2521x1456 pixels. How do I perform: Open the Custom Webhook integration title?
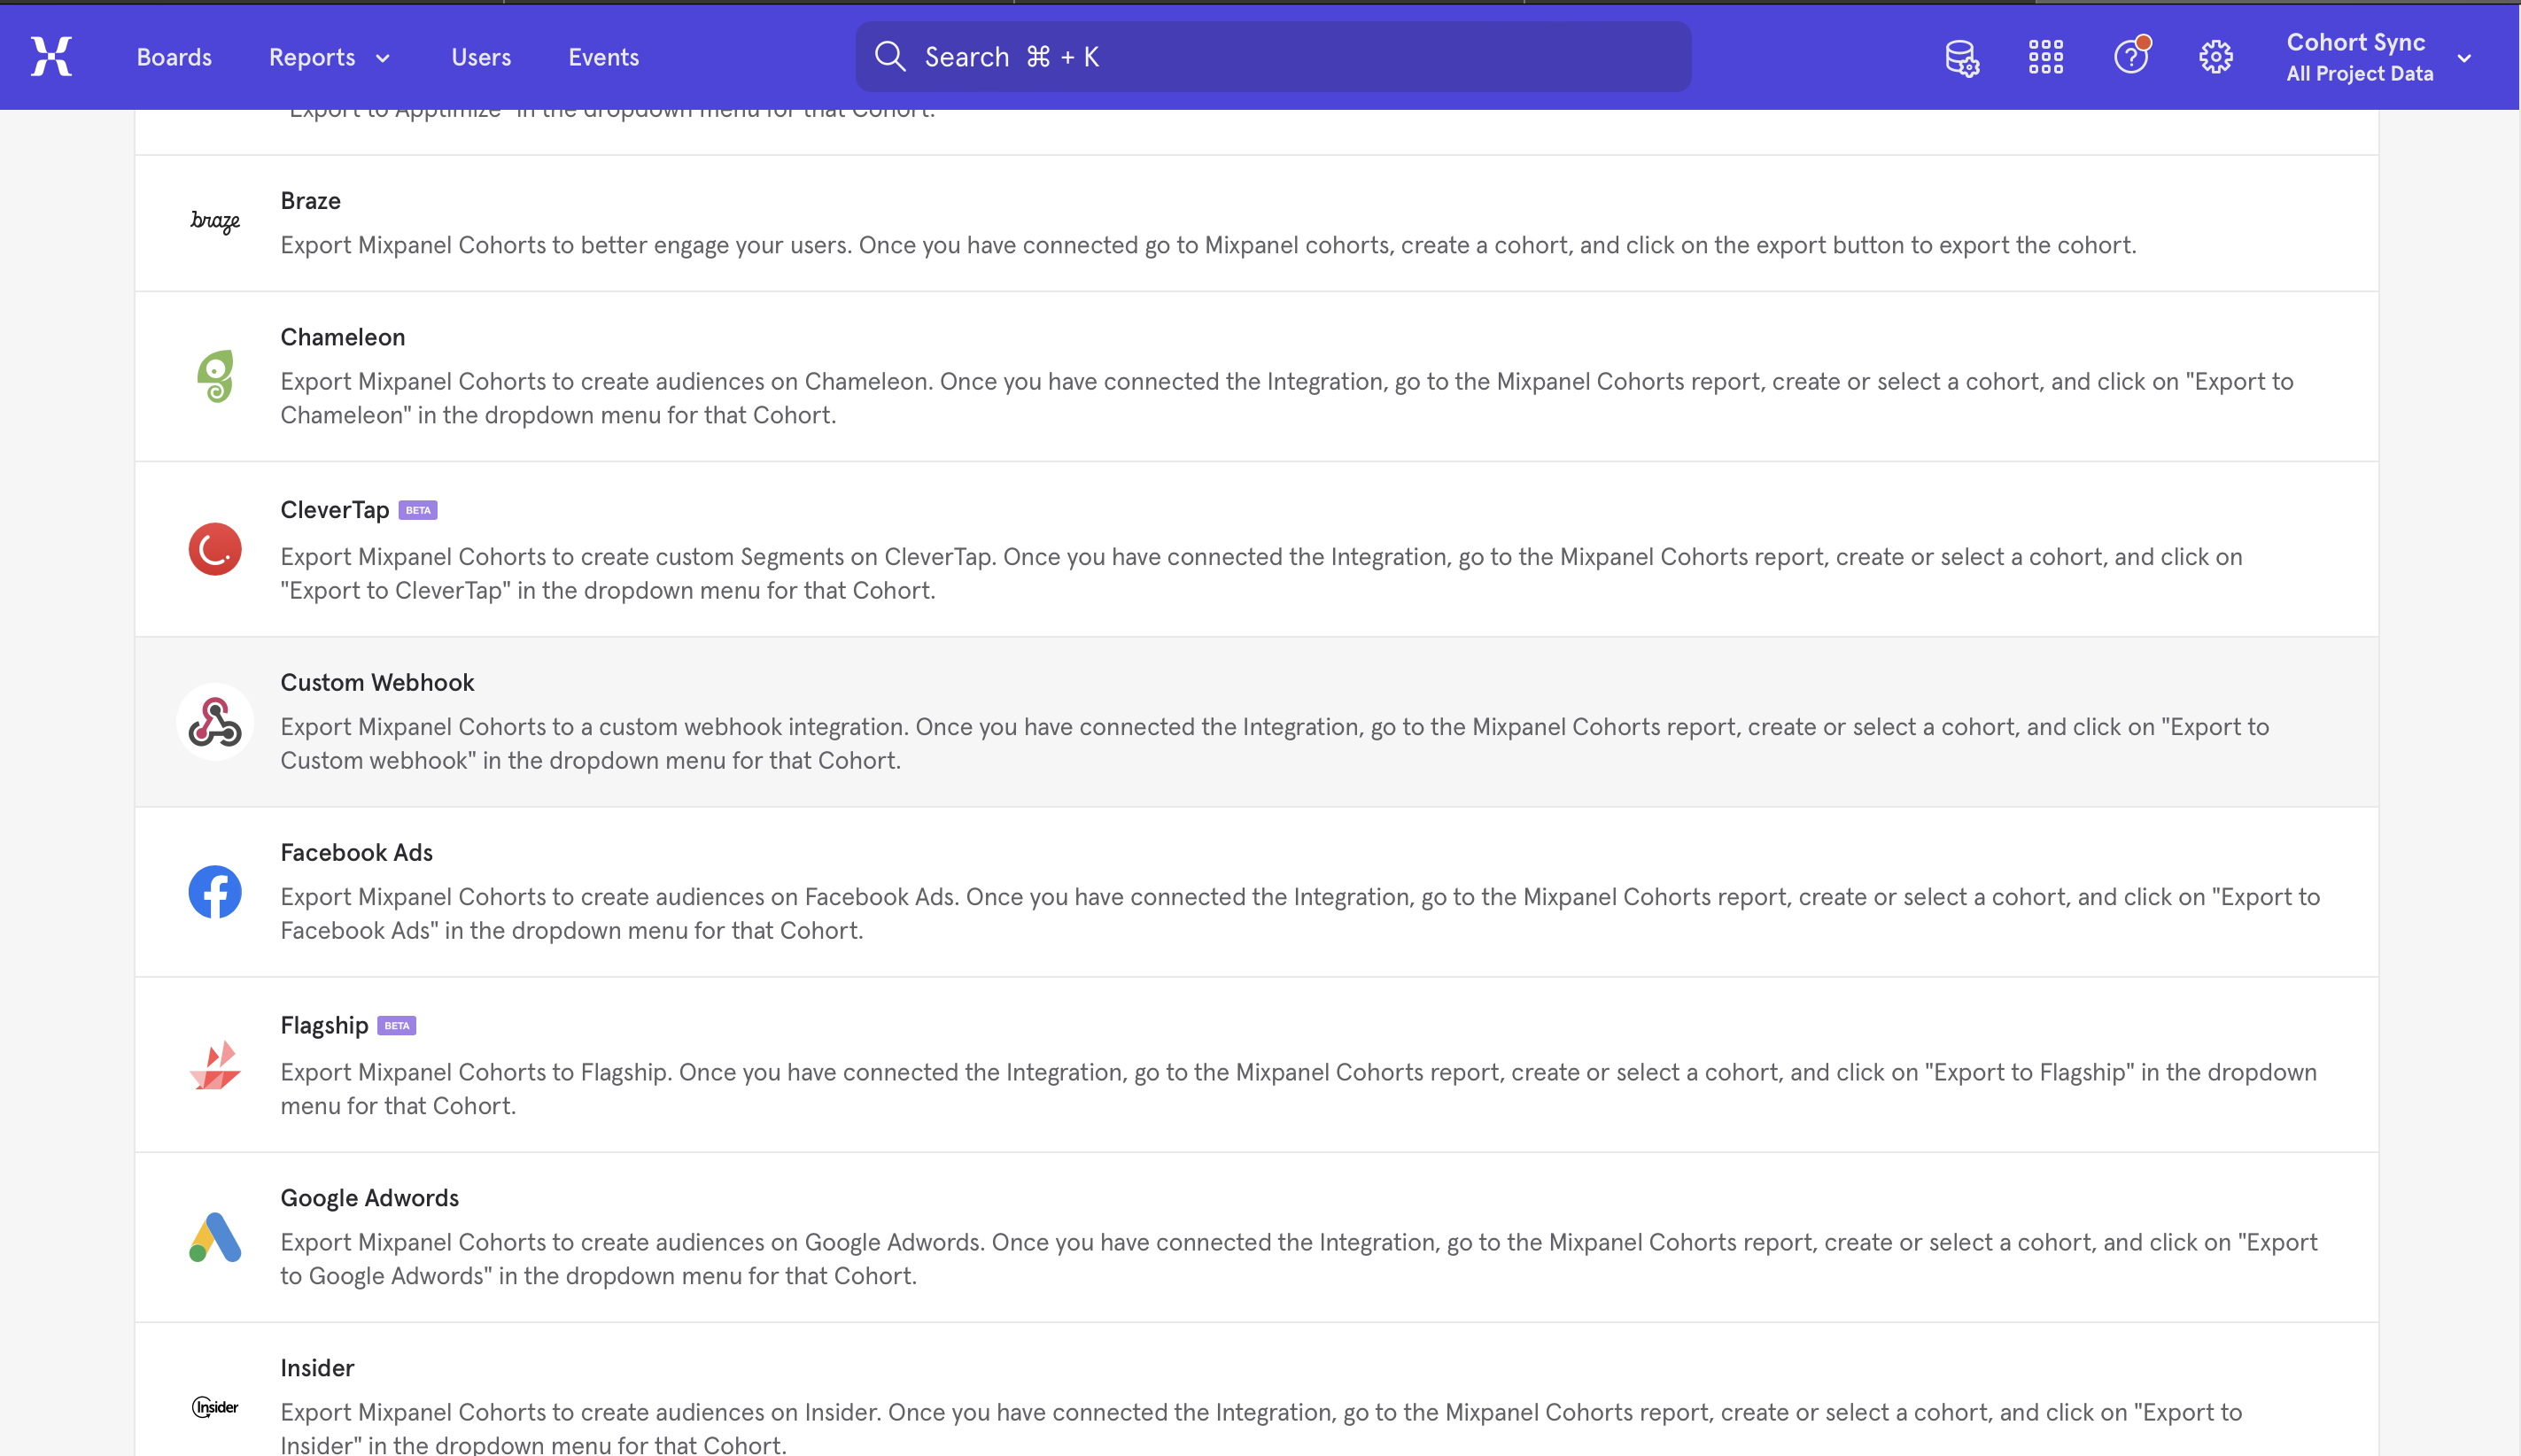pos(377,682)
